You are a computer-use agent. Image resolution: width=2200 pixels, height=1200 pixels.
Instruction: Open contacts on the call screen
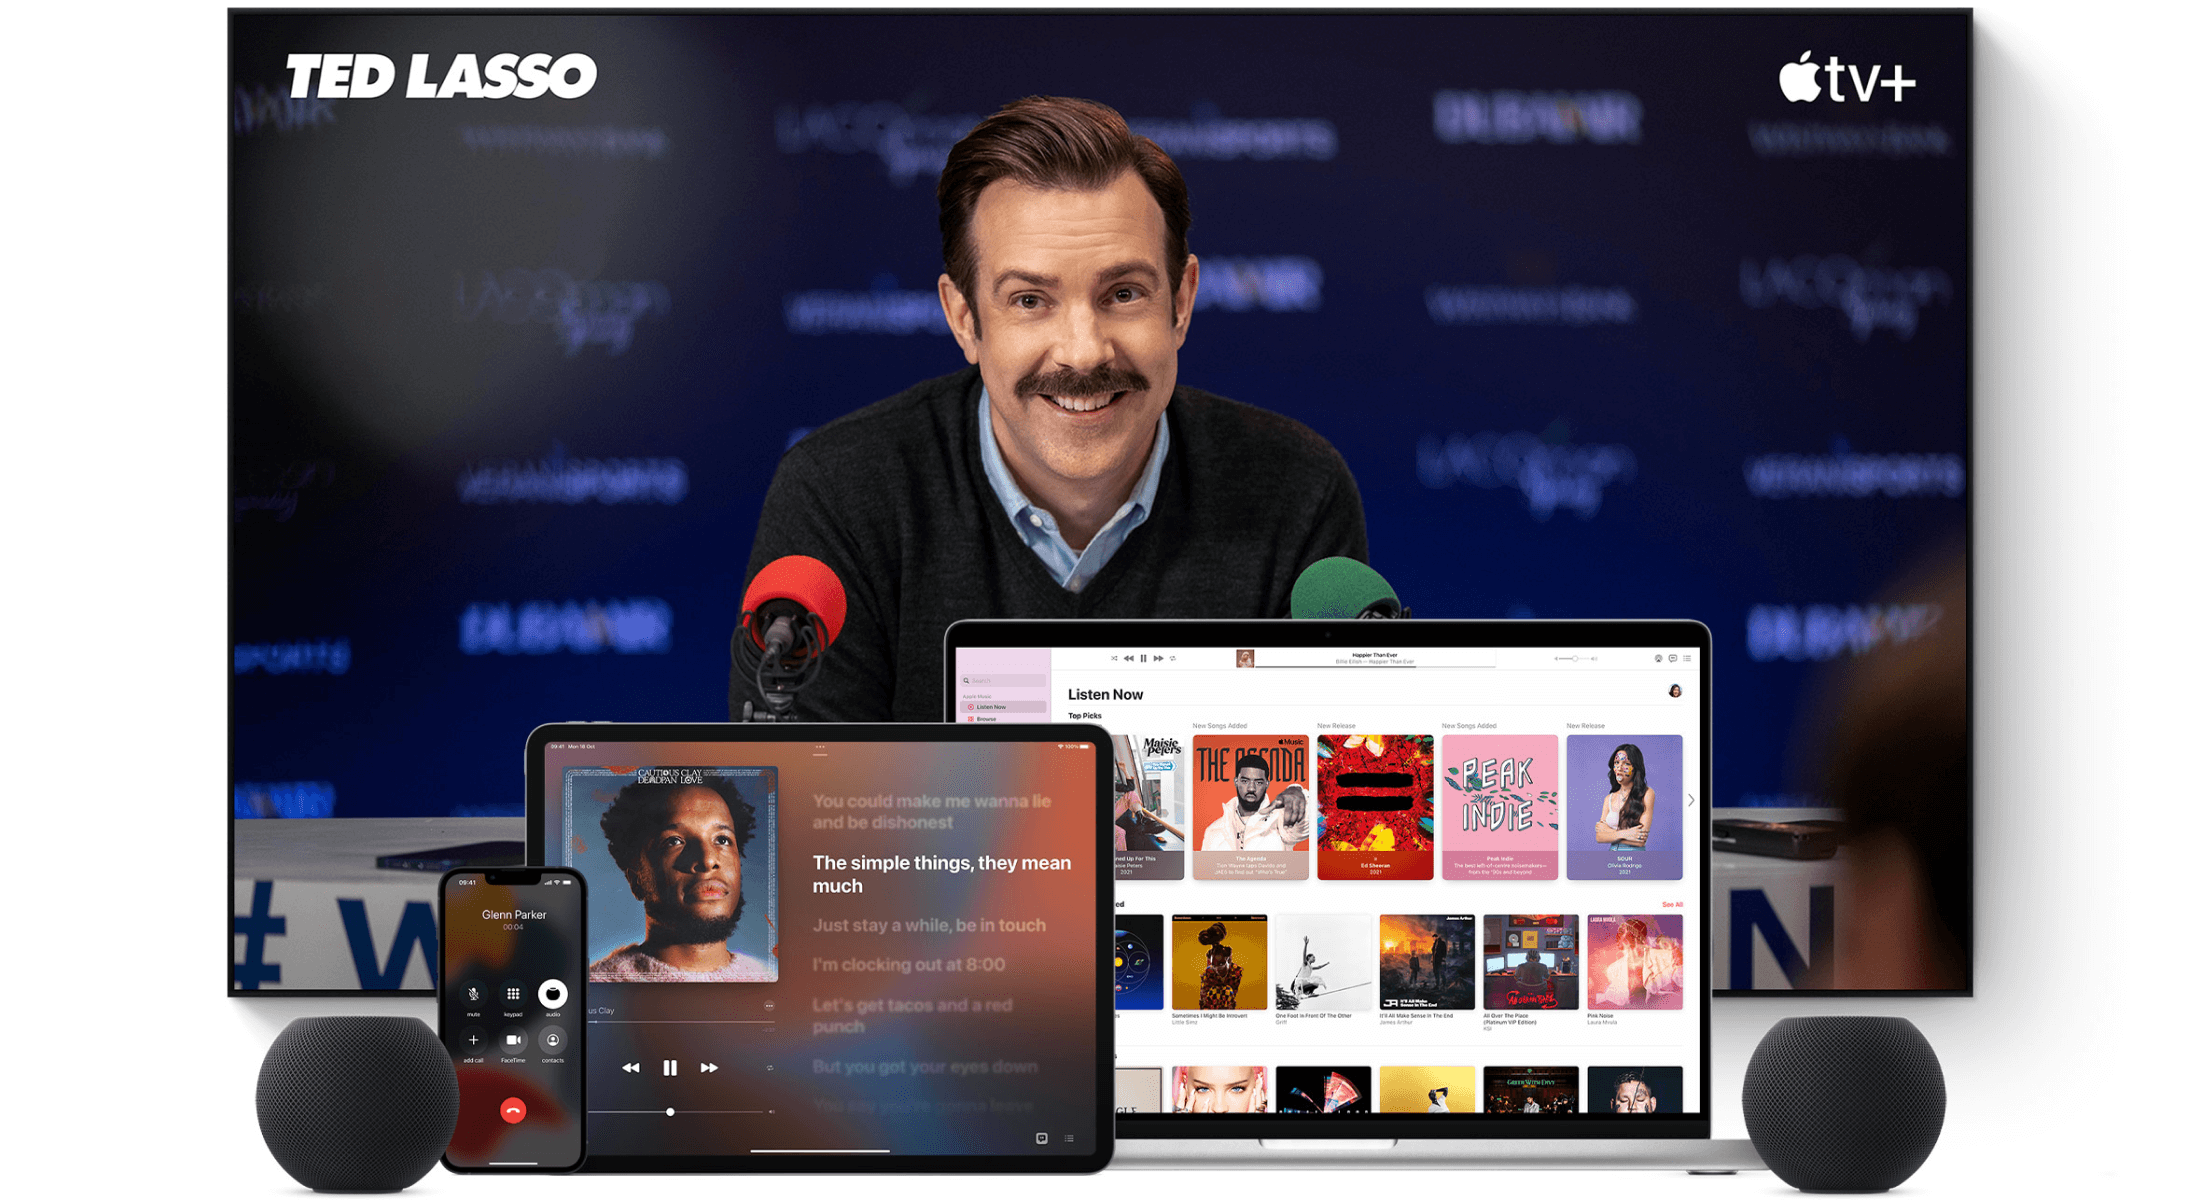[x=552, y=1041]
